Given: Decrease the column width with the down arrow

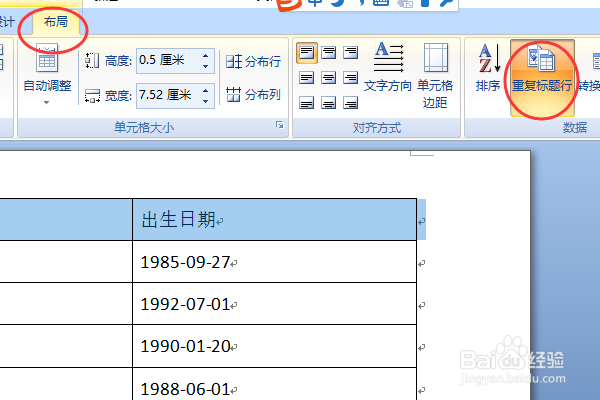Looking at the screenshot, I should point(206,101).
